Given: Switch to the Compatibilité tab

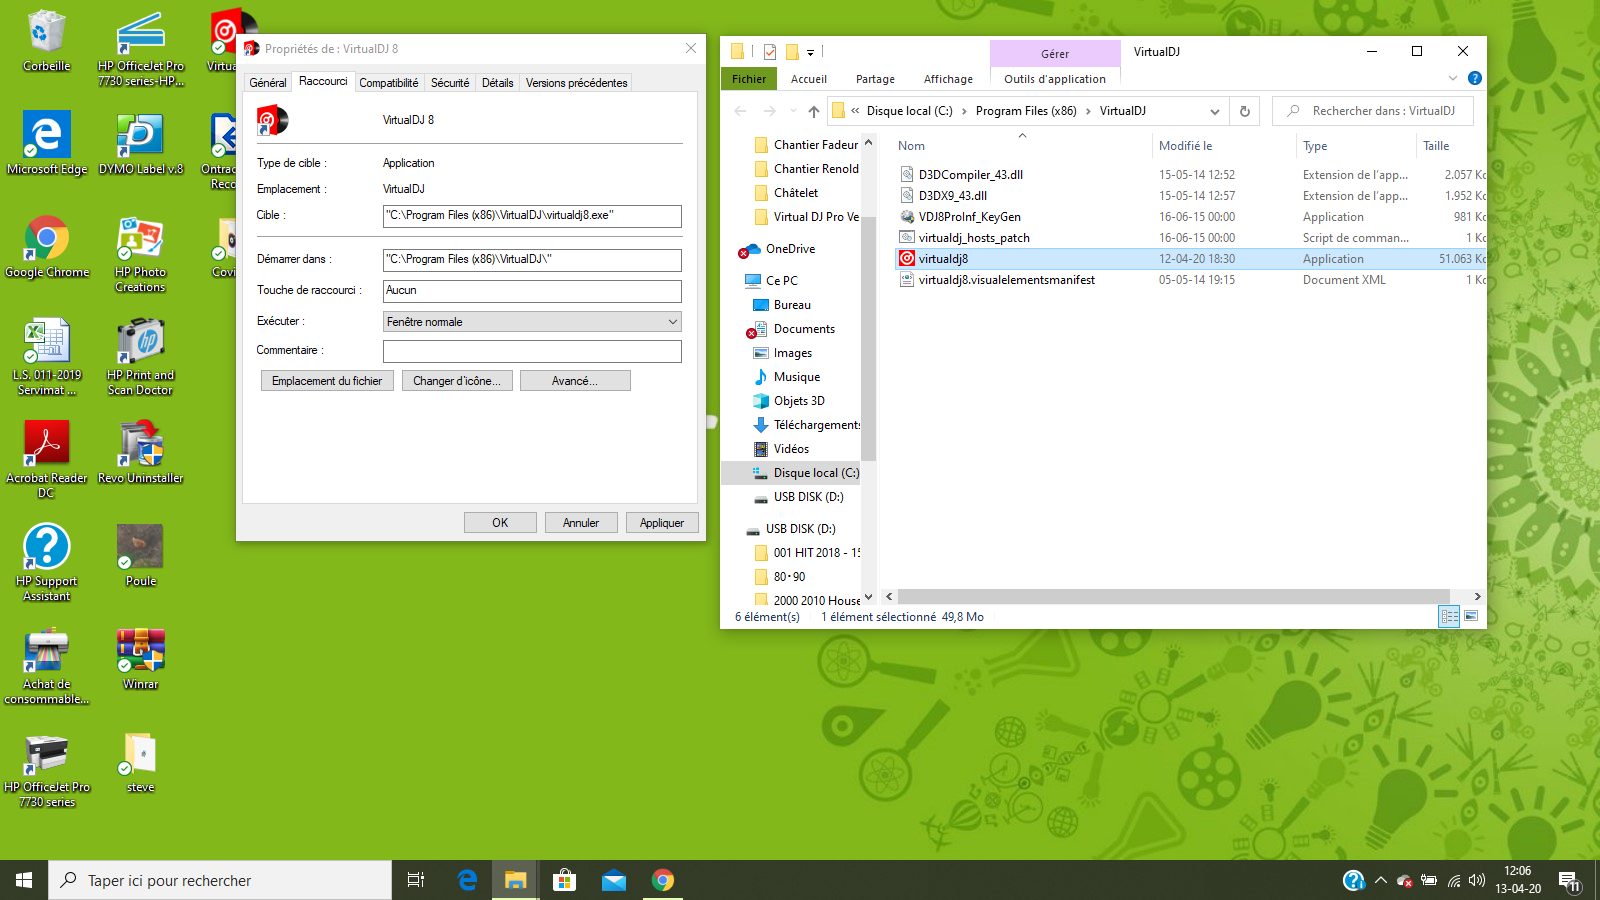Looking at the screenshot, I should pyautogui.click(x=389, y=83).
